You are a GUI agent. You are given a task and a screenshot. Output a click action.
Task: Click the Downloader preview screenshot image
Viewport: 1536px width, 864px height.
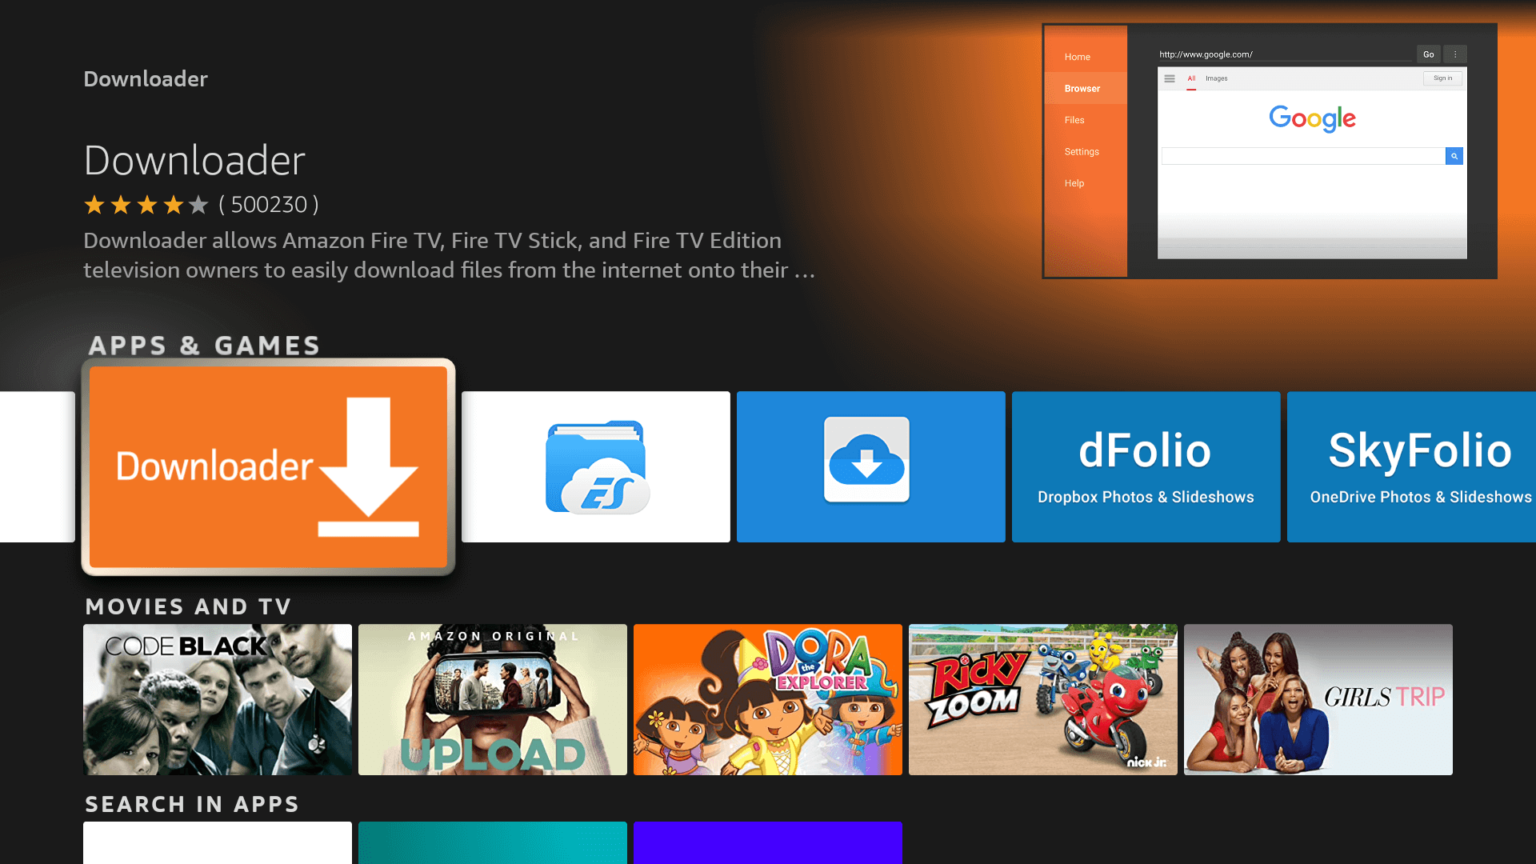click(x=1269, y=151)
